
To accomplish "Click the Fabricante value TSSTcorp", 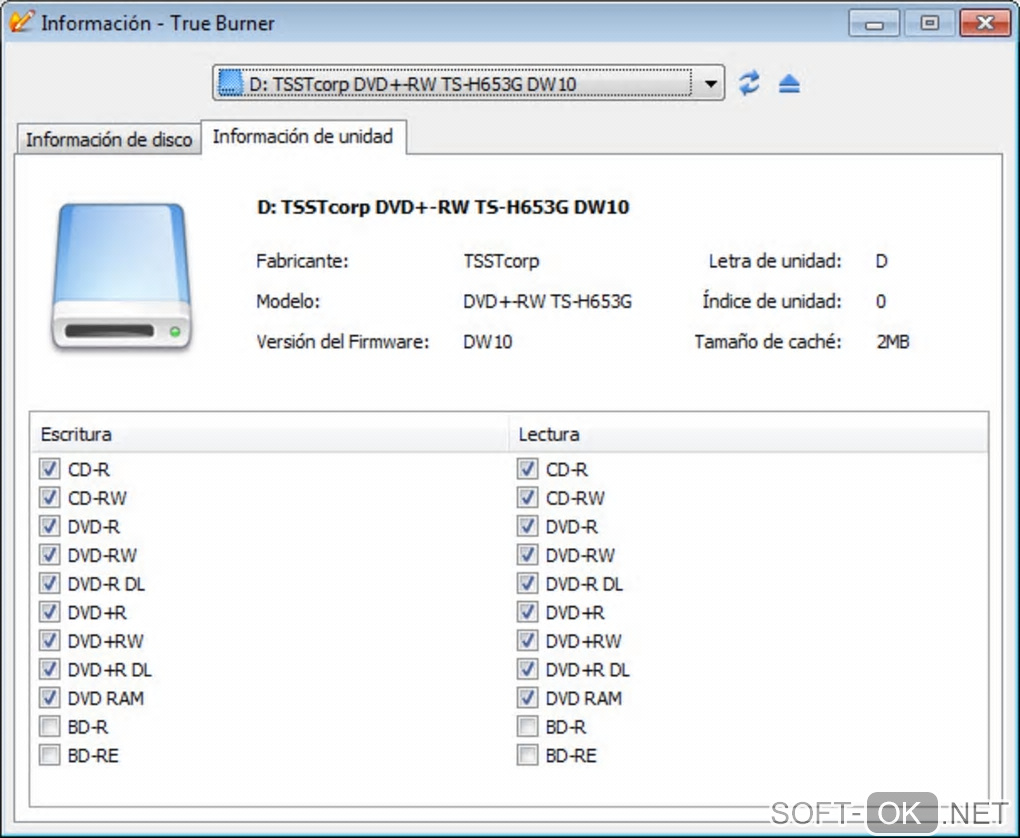I will coord(501,261).
